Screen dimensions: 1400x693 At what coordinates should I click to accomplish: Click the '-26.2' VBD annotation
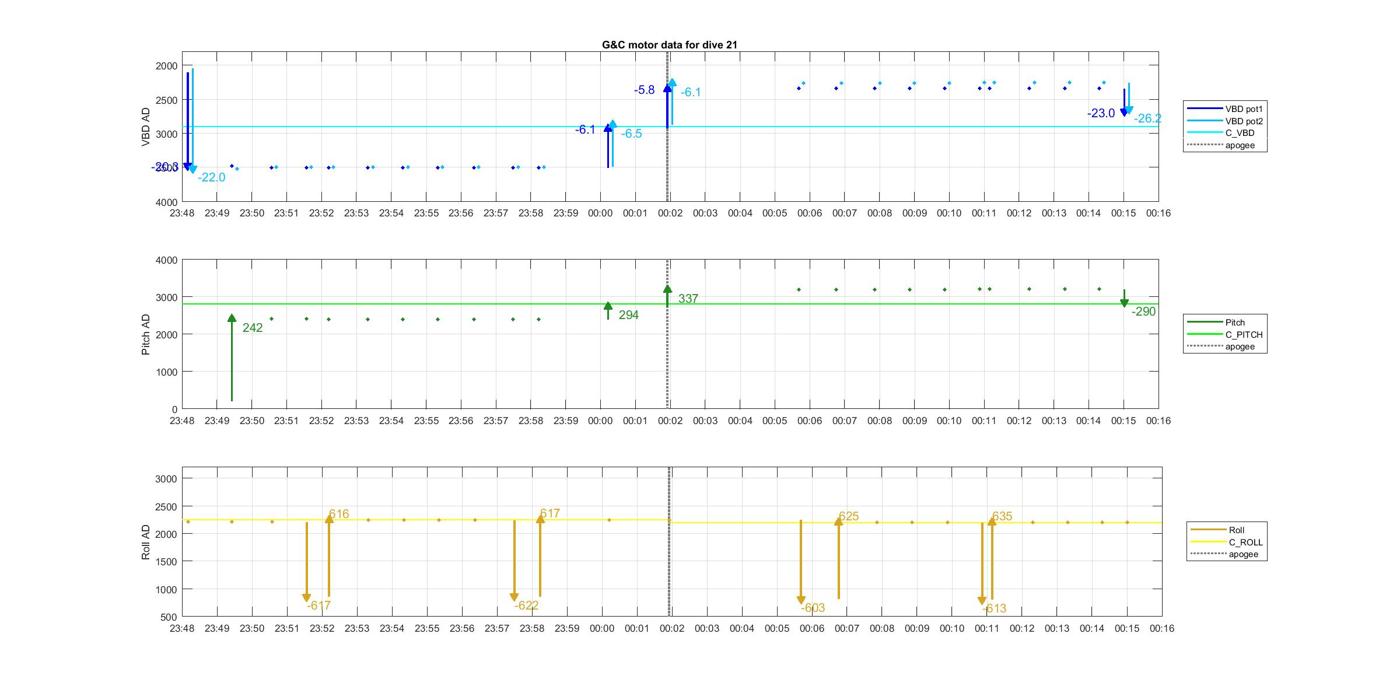(x=1147, y=119)
